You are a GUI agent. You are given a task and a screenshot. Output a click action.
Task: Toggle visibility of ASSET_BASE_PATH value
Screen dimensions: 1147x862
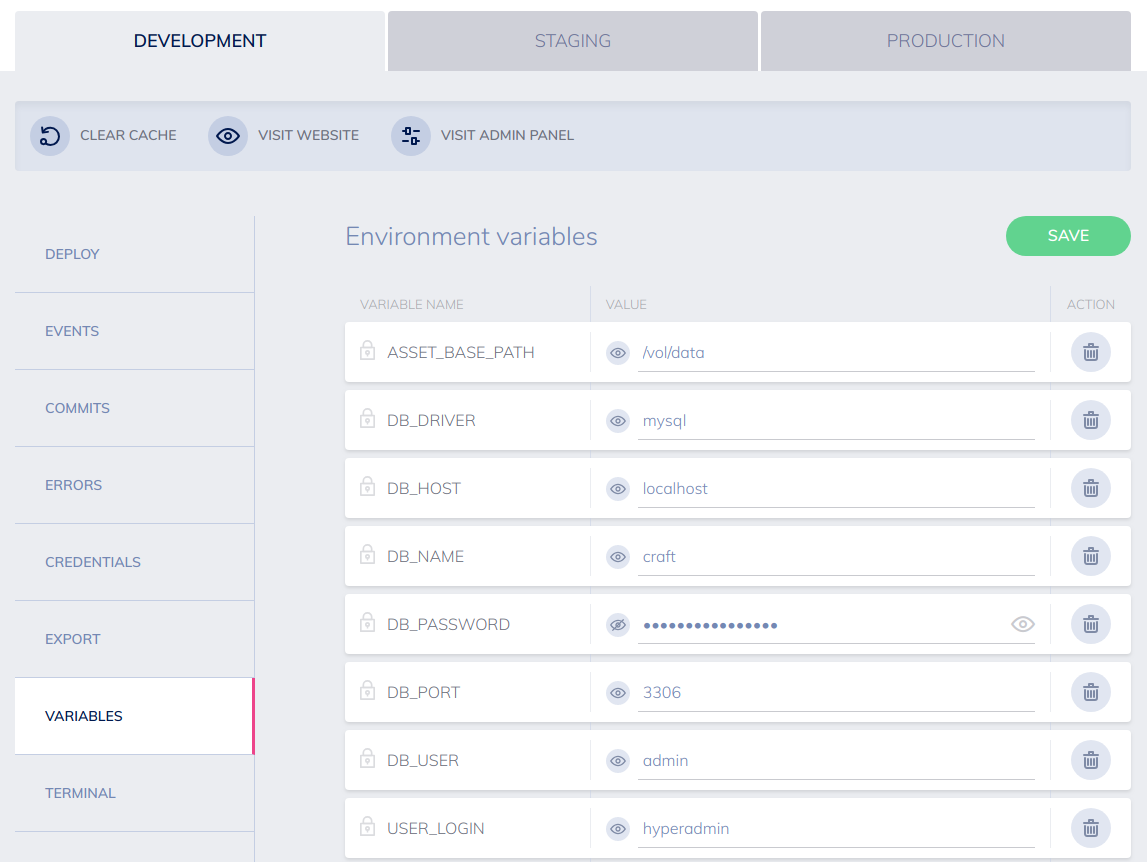[618, 353]
